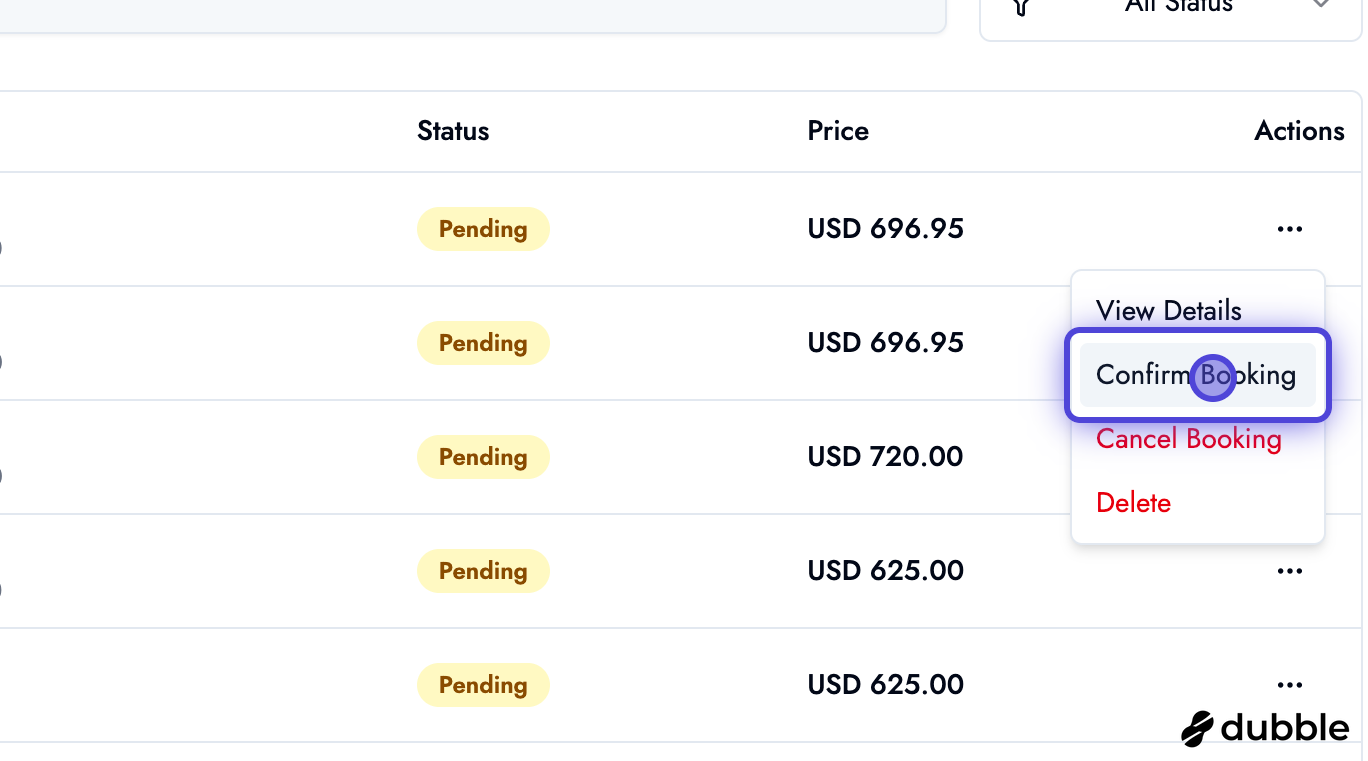Select View Details from the actions menu
Screen dimensions: 1368x761
[1168, 311]
